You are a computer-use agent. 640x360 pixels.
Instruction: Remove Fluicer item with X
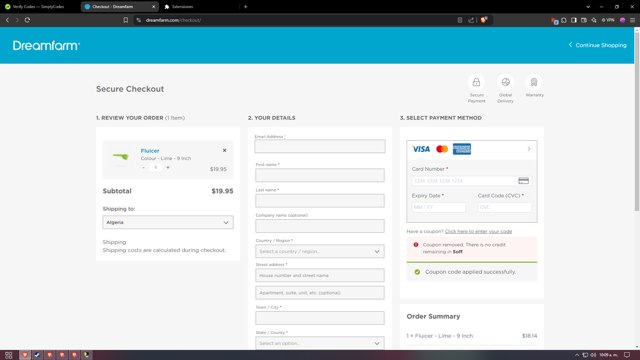(x=224, y=150)
